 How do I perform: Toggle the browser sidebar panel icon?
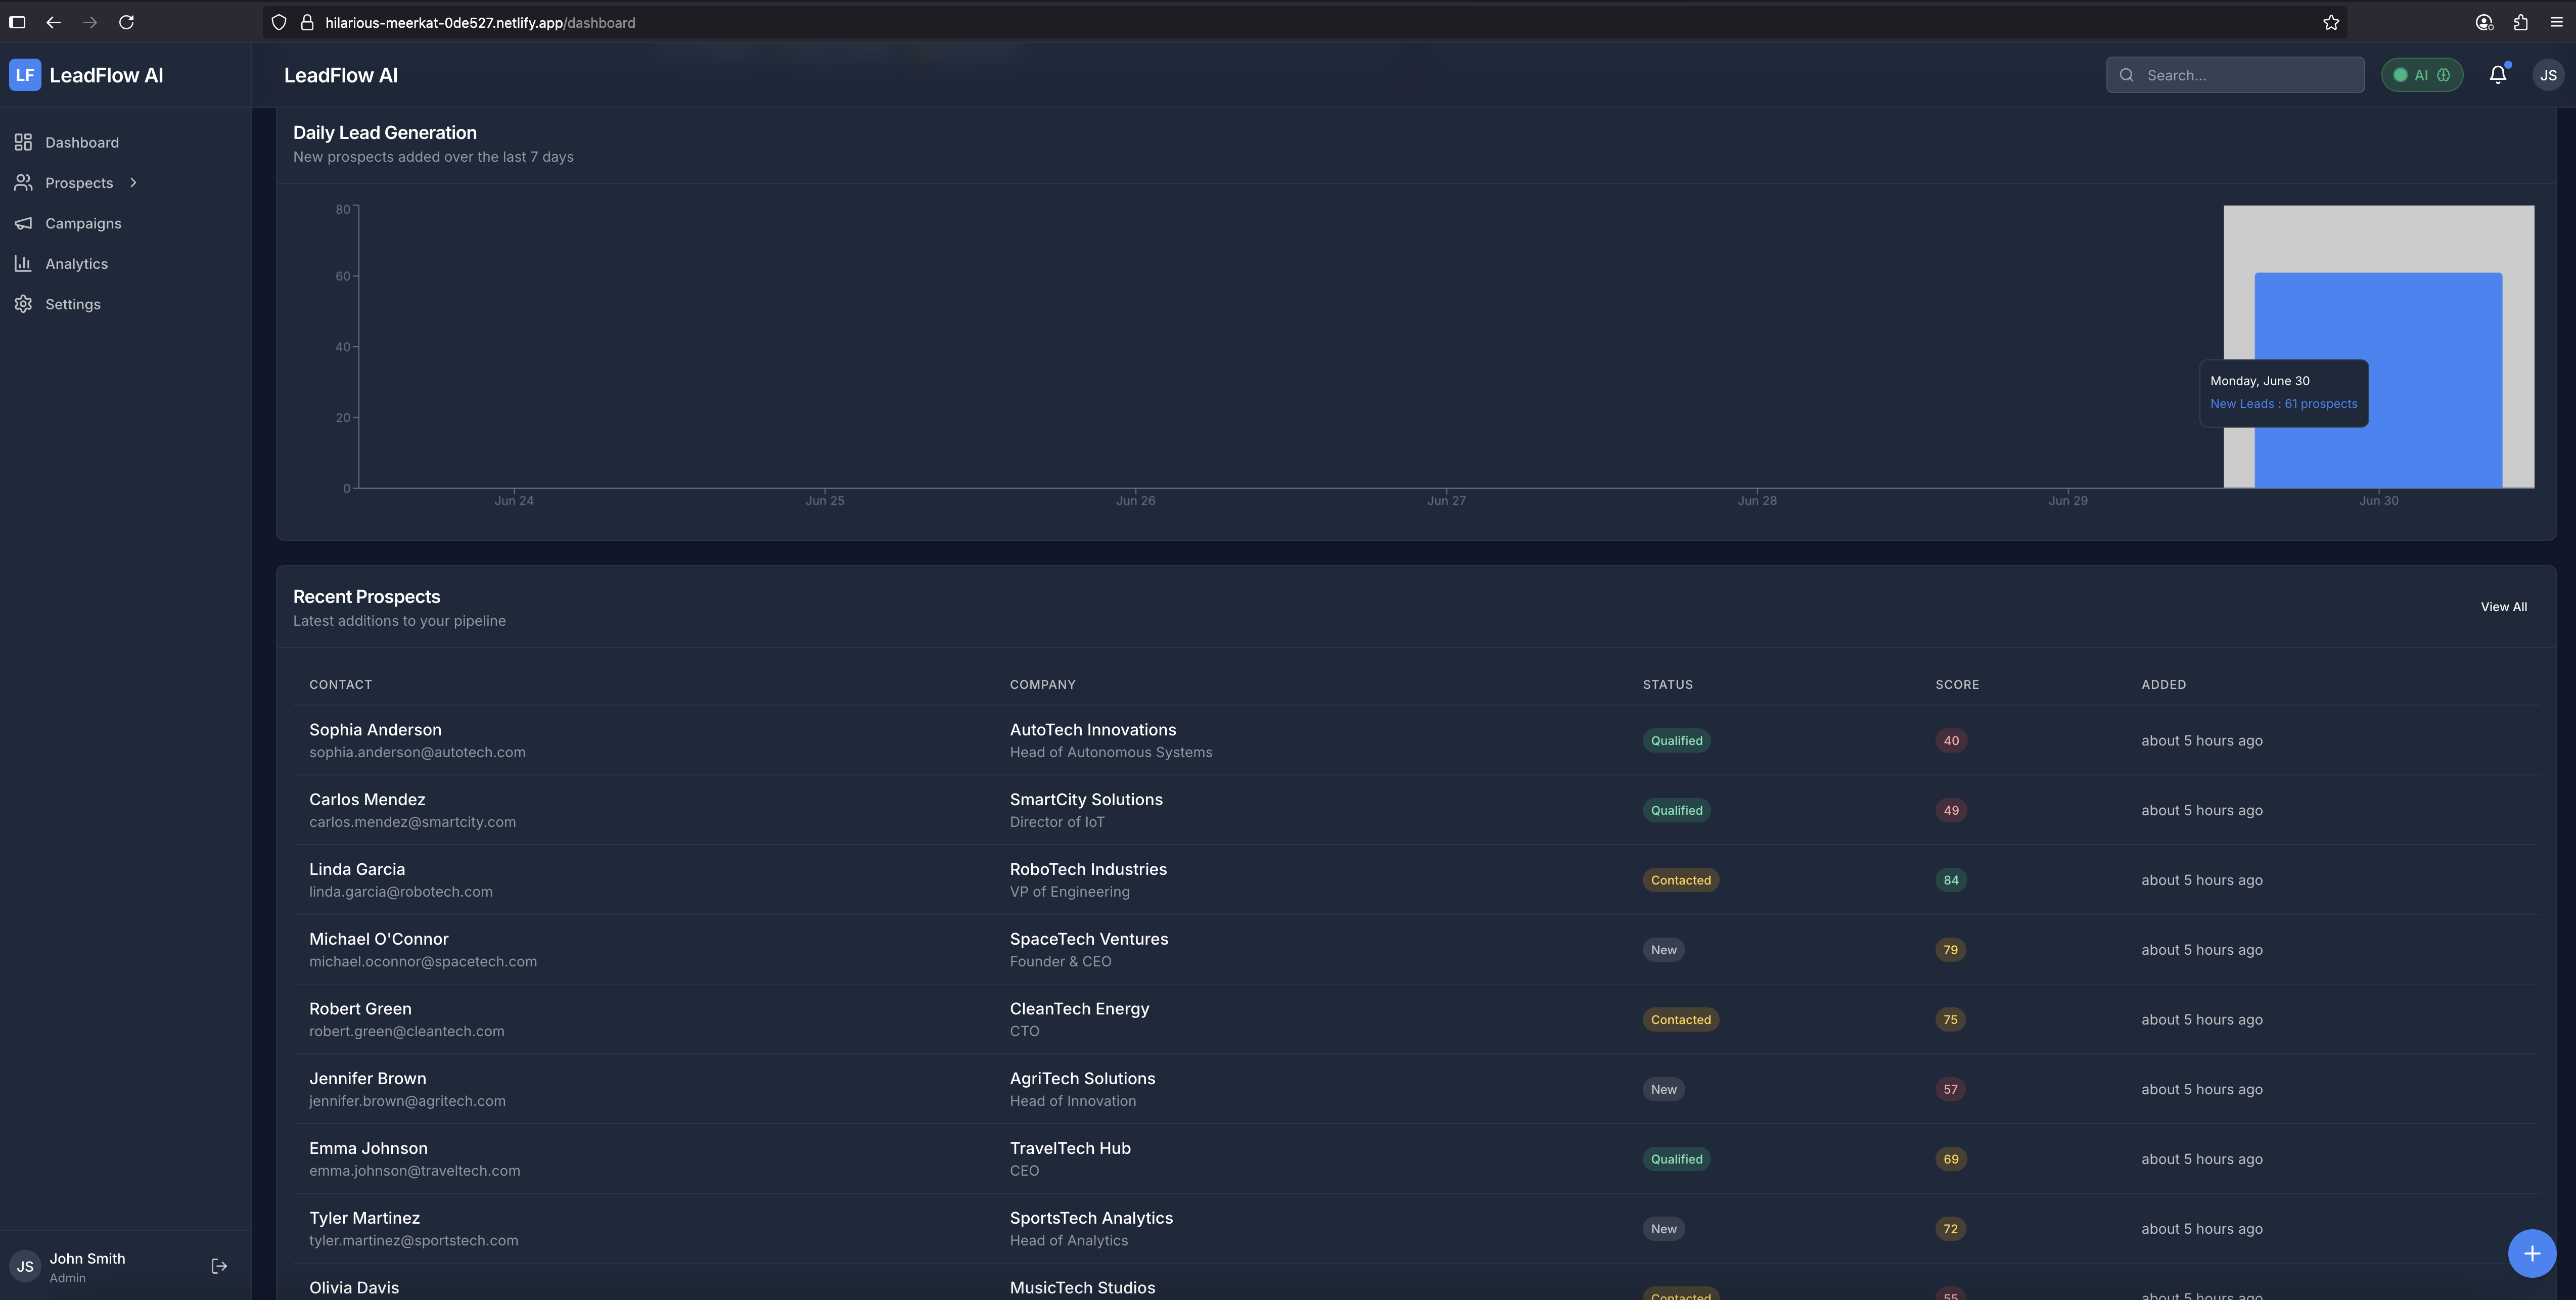click(17, 22)
